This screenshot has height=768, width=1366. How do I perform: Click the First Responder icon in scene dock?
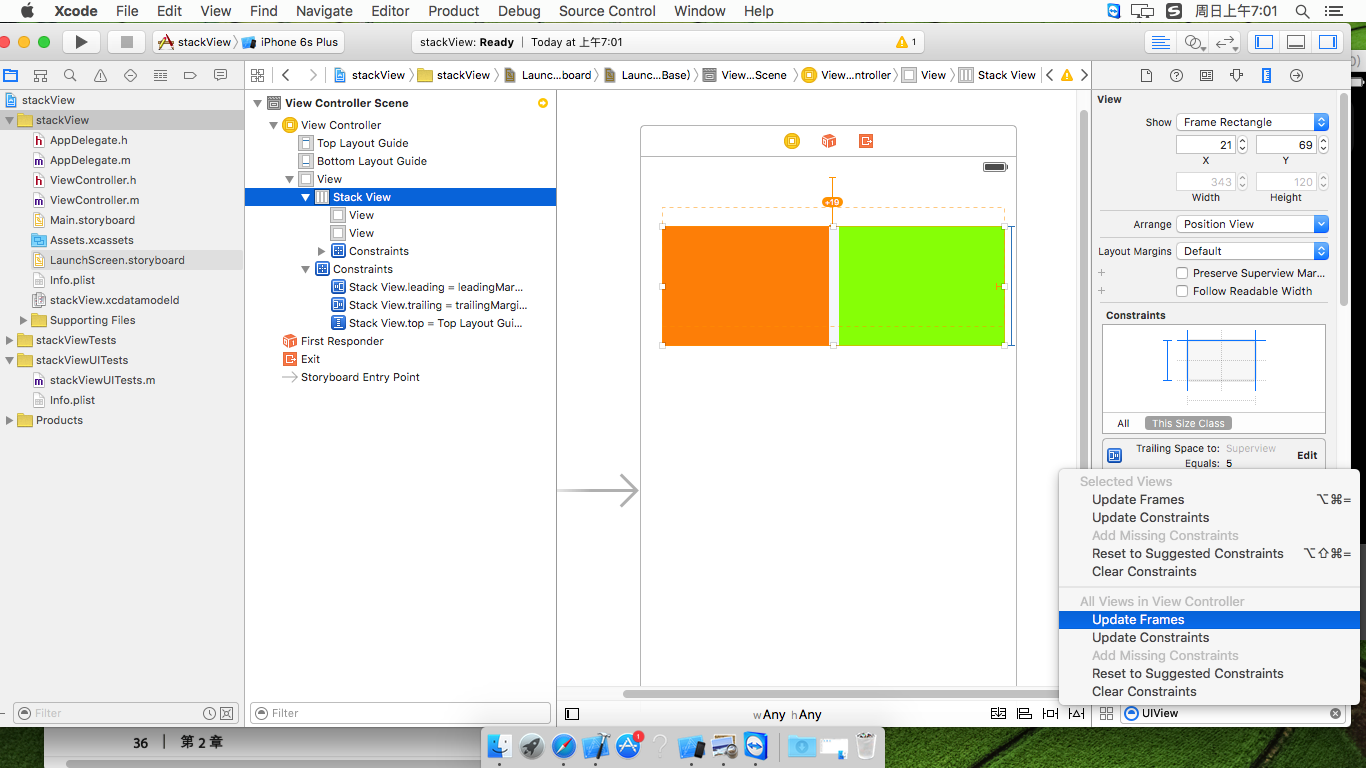click(829, 141)
